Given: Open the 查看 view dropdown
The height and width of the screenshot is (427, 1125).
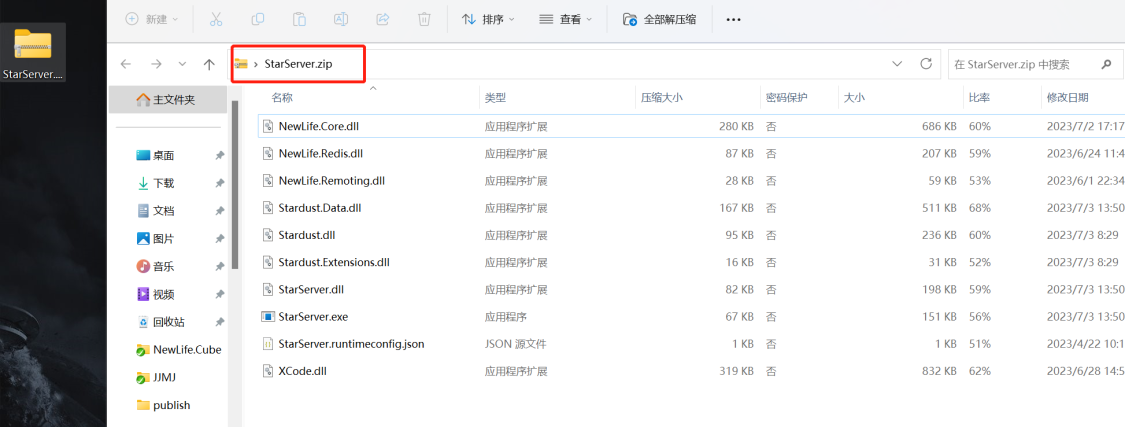Looking at the screenshot, I should [x=565, y=19].
